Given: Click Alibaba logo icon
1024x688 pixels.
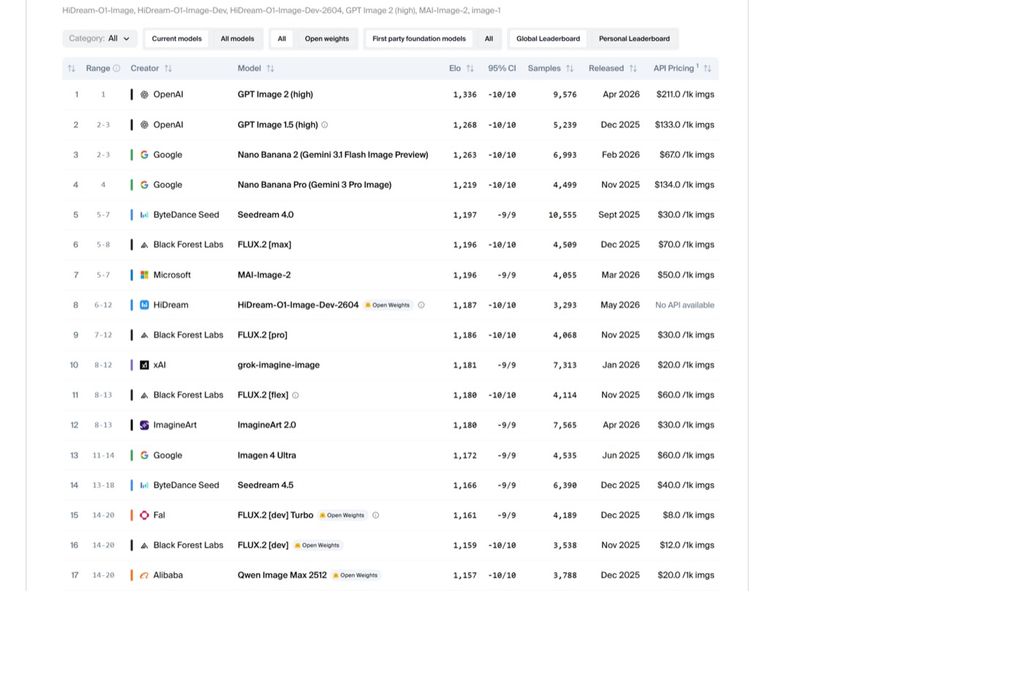Looking at the screenshot, I should pos(144,575).
